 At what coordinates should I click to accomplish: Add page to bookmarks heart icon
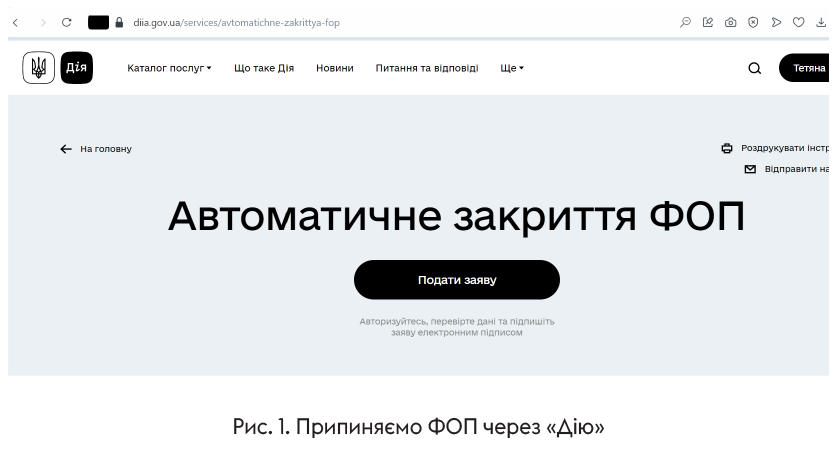[798, 22]
